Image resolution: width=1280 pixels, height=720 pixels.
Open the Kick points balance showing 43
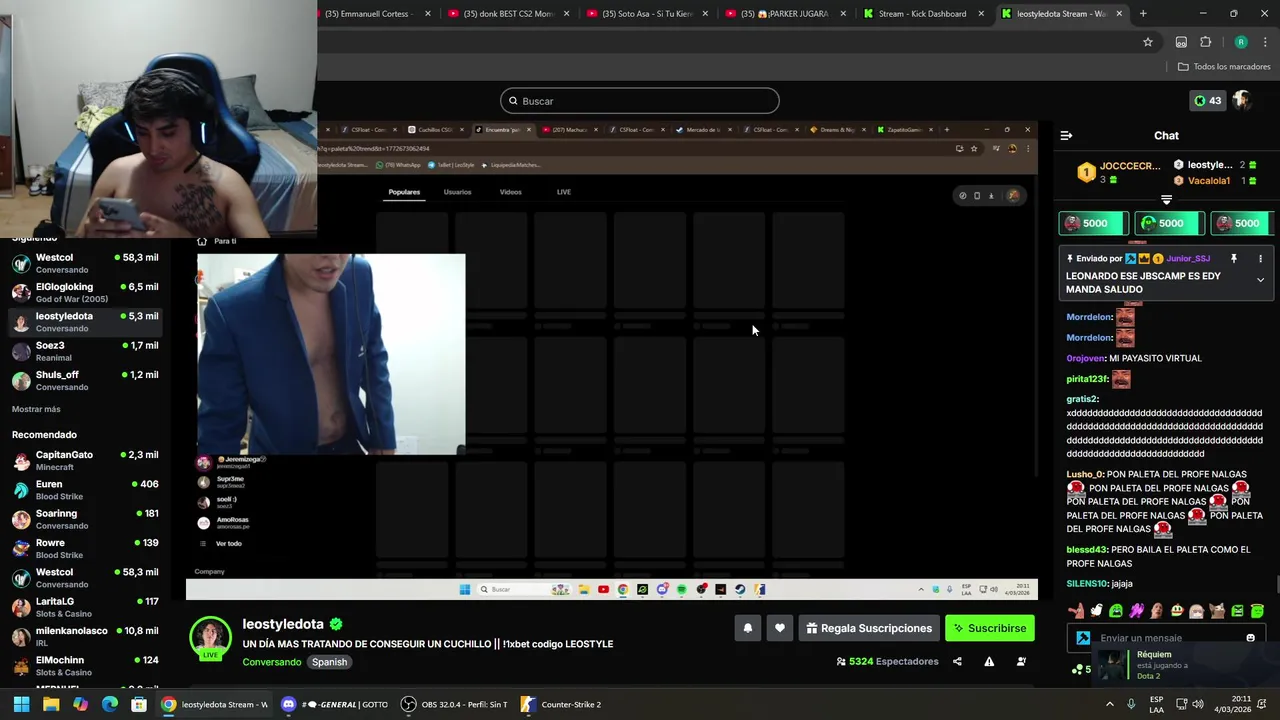tap(1207, 100)
